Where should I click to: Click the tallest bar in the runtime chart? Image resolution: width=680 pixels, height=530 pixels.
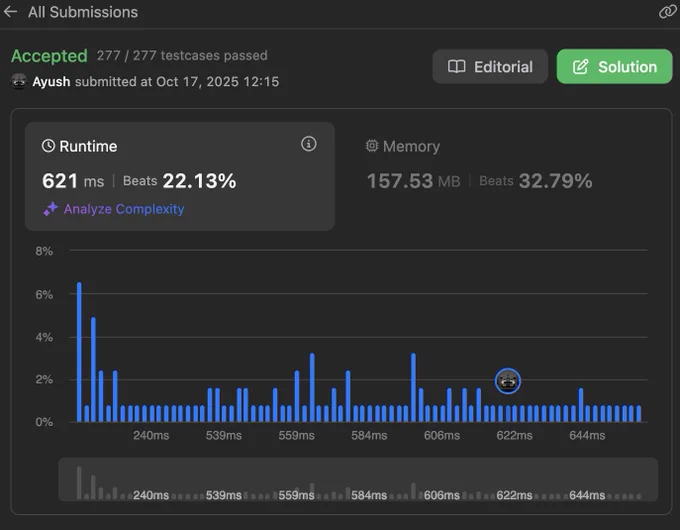(x=79, y=352)
